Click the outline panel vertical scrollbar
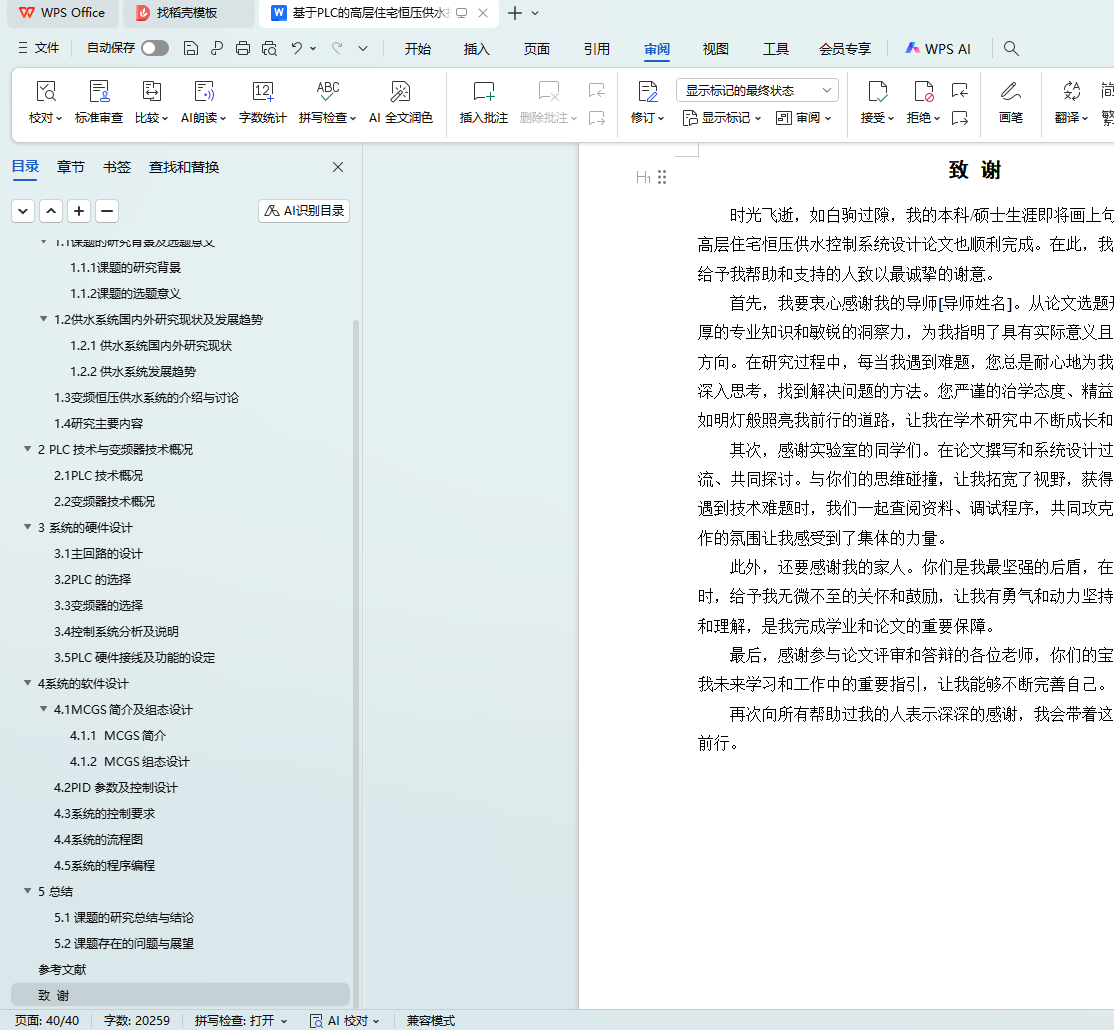The width and height of the screenshot is (1114, 1030). (355, 600)
